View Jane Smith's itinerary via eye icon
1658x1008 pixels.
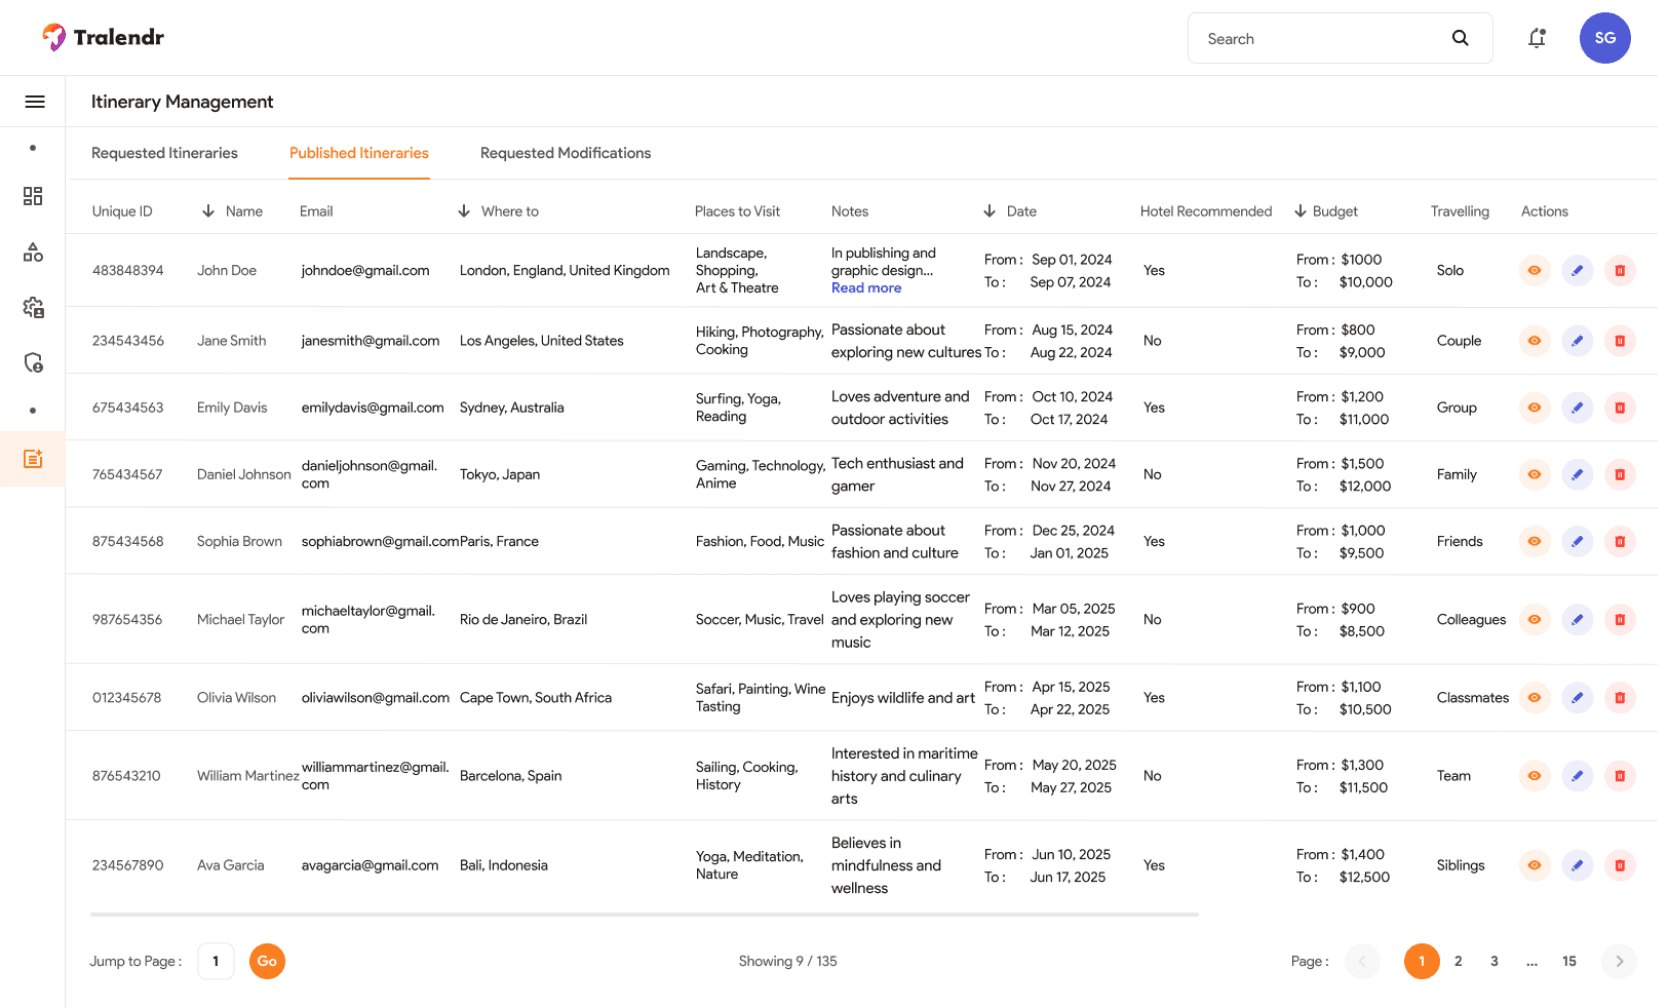pos(1534,341)
